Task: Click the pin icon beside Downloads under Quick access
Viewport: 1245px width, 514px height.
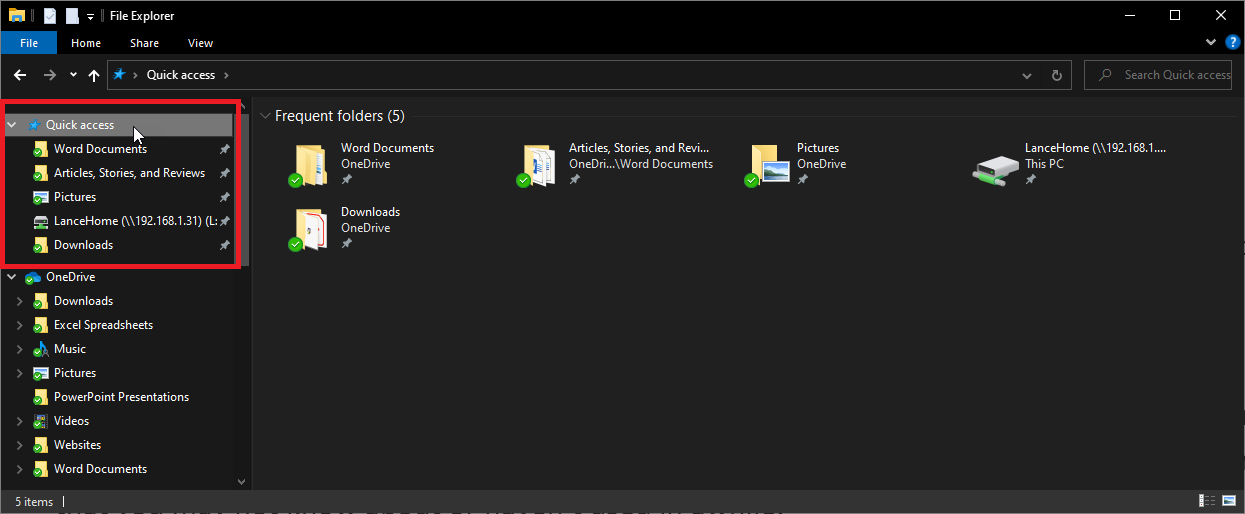Action: (225, 245)
